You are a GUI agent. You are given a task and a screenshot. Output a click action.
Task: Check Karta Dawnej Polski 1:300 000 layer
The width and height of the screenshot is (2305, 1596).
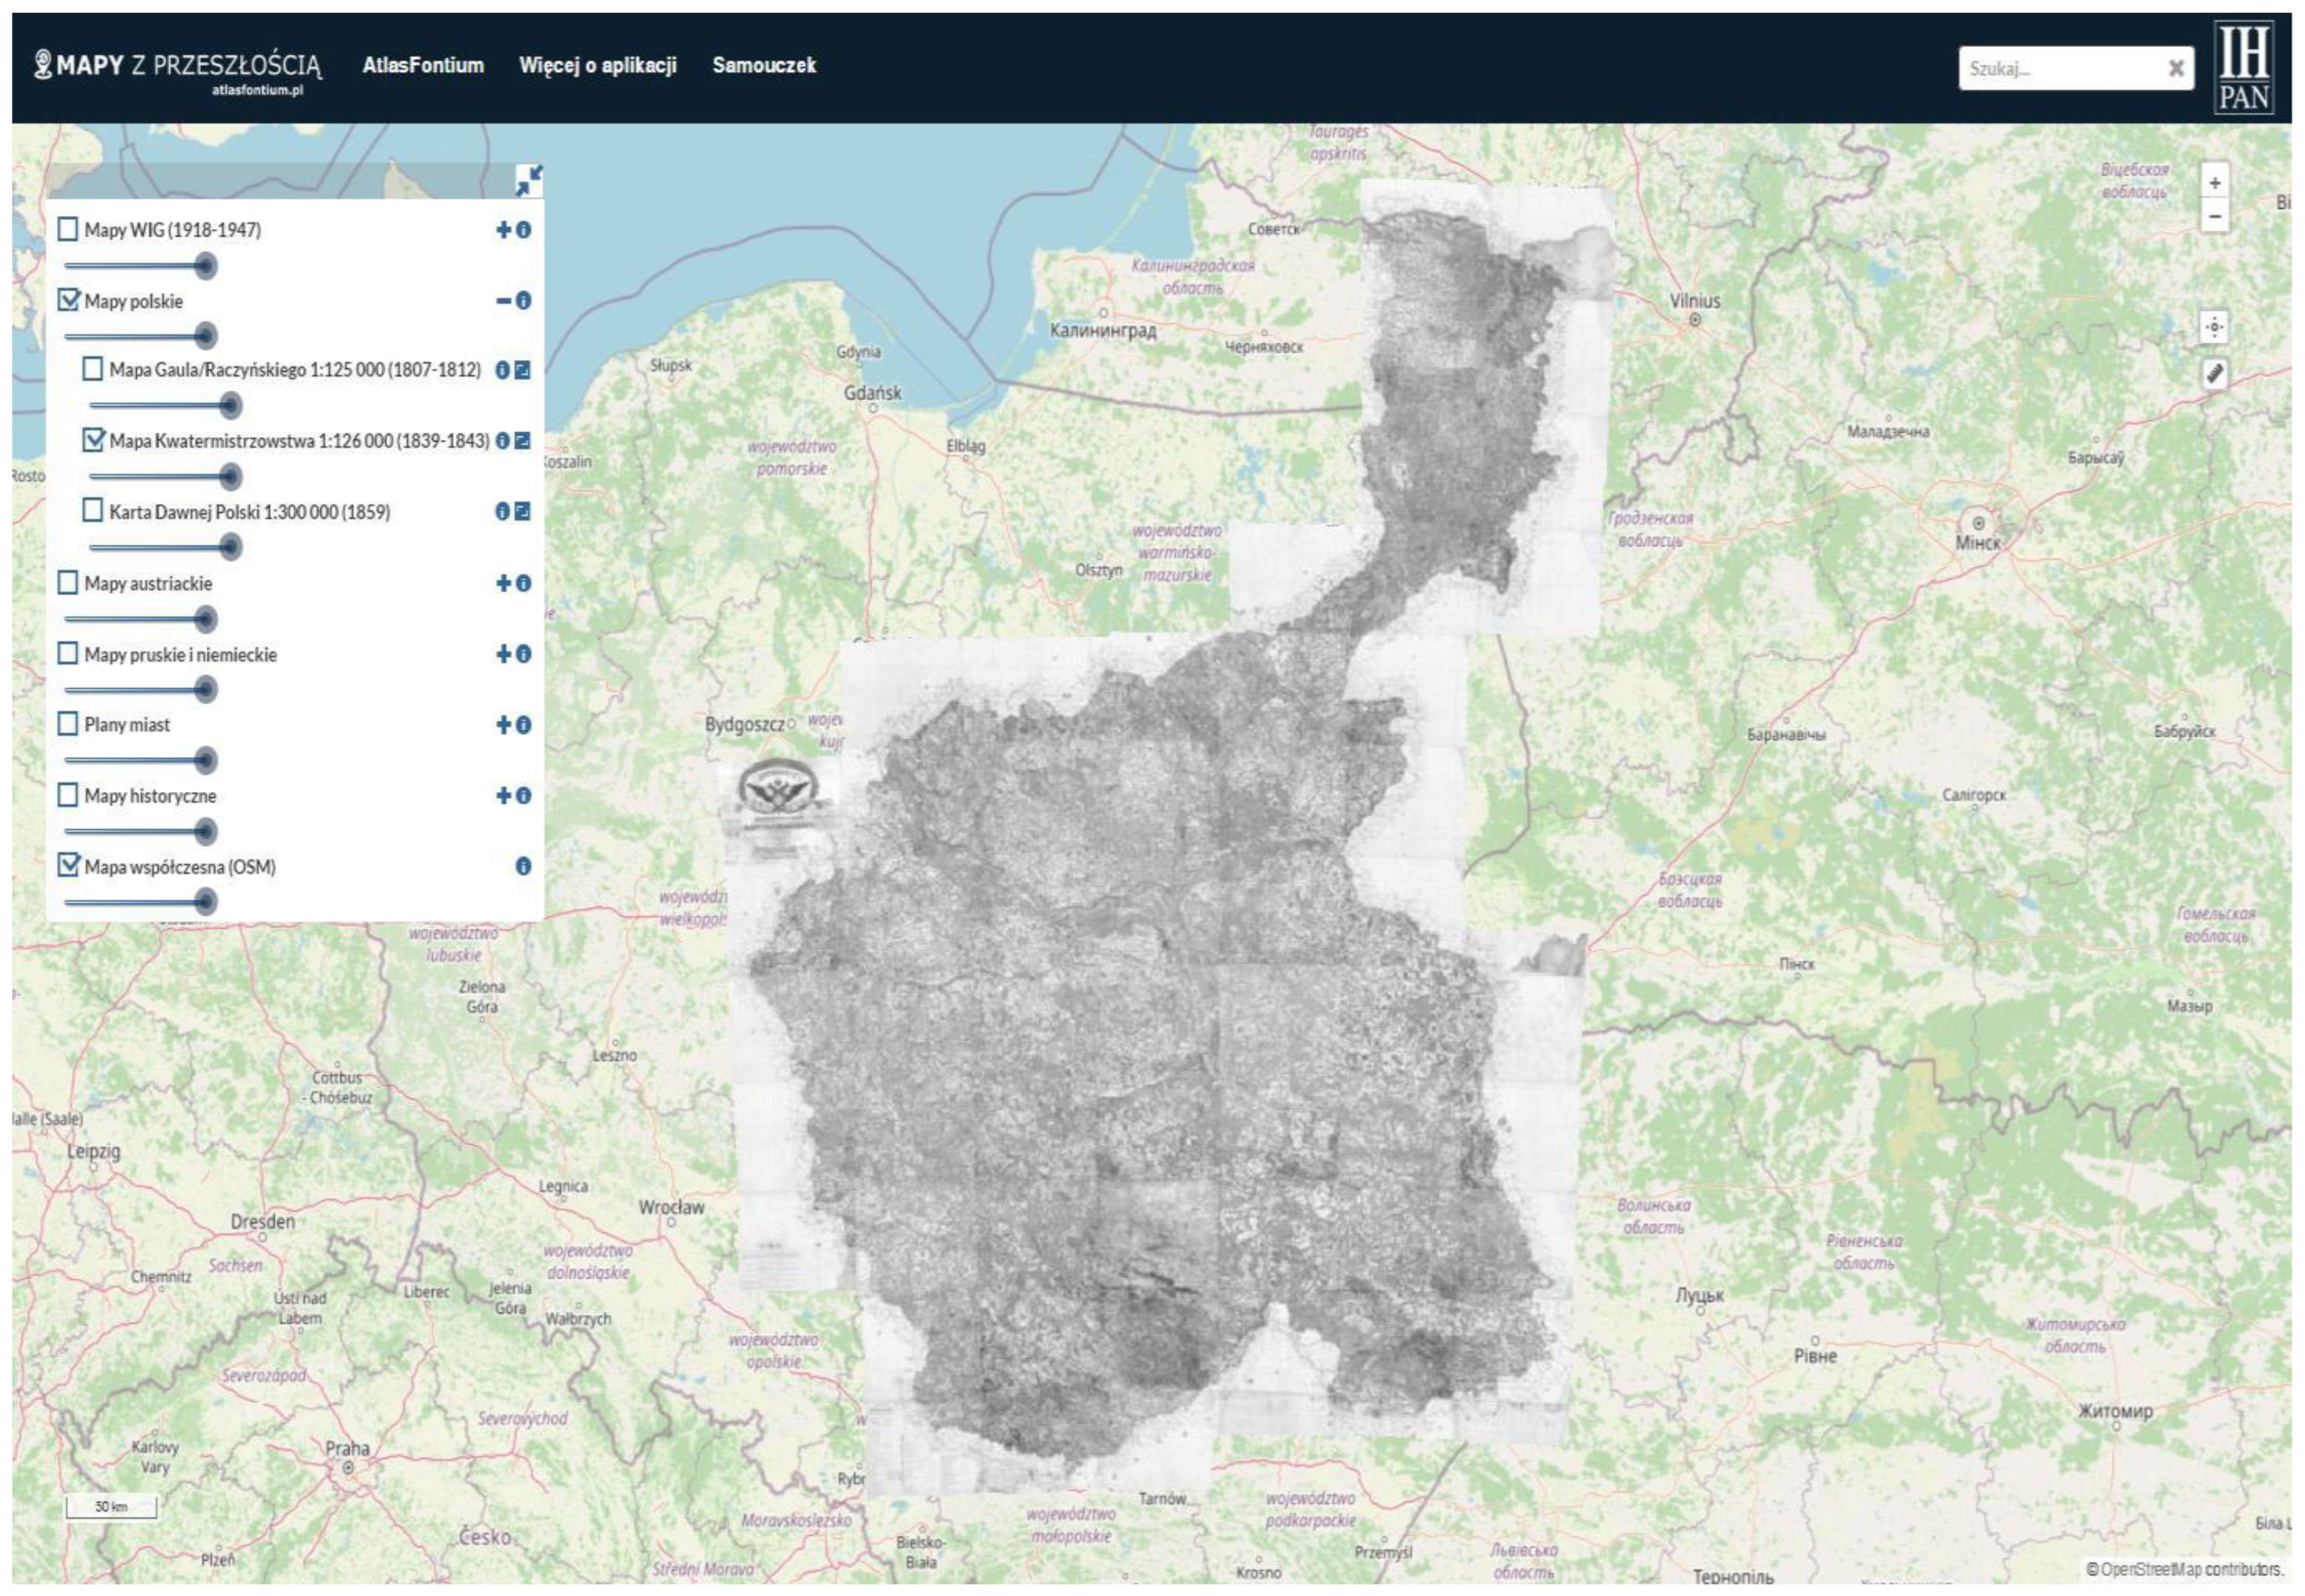coord(93,511)
